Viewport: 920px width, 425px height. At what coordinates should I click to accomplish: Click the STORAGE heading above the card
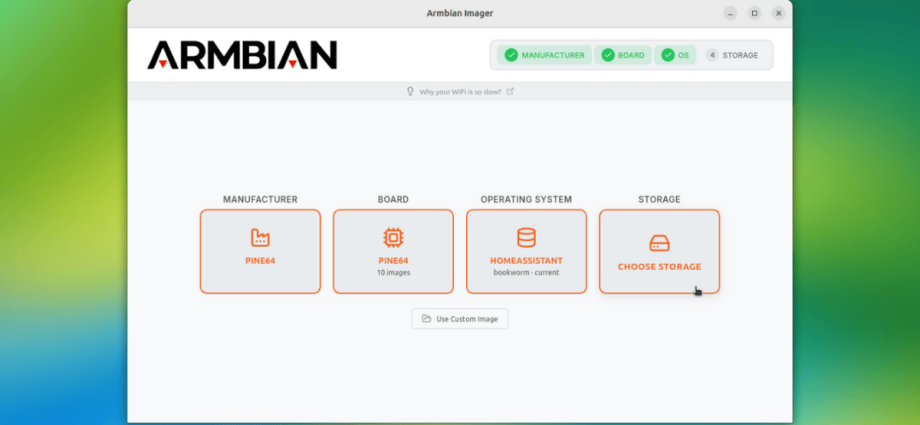(x=659, y=200)
